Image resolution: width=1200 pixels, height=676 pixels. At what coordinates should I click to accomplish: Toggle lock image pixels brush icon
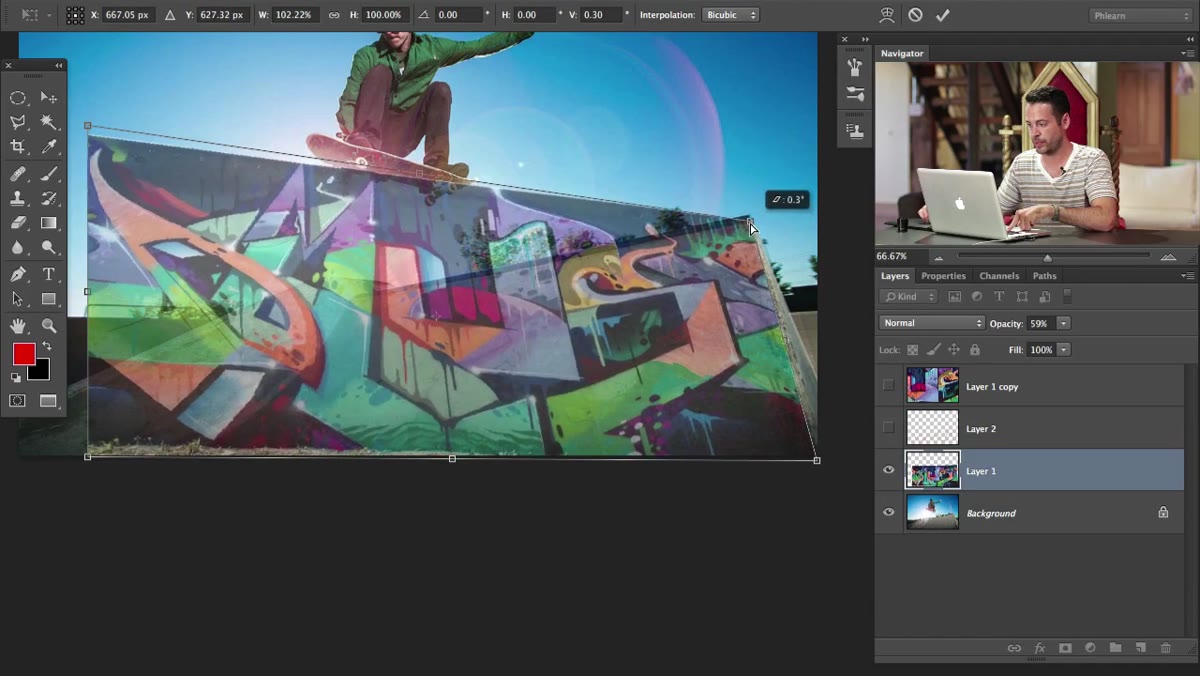[933, 350]
